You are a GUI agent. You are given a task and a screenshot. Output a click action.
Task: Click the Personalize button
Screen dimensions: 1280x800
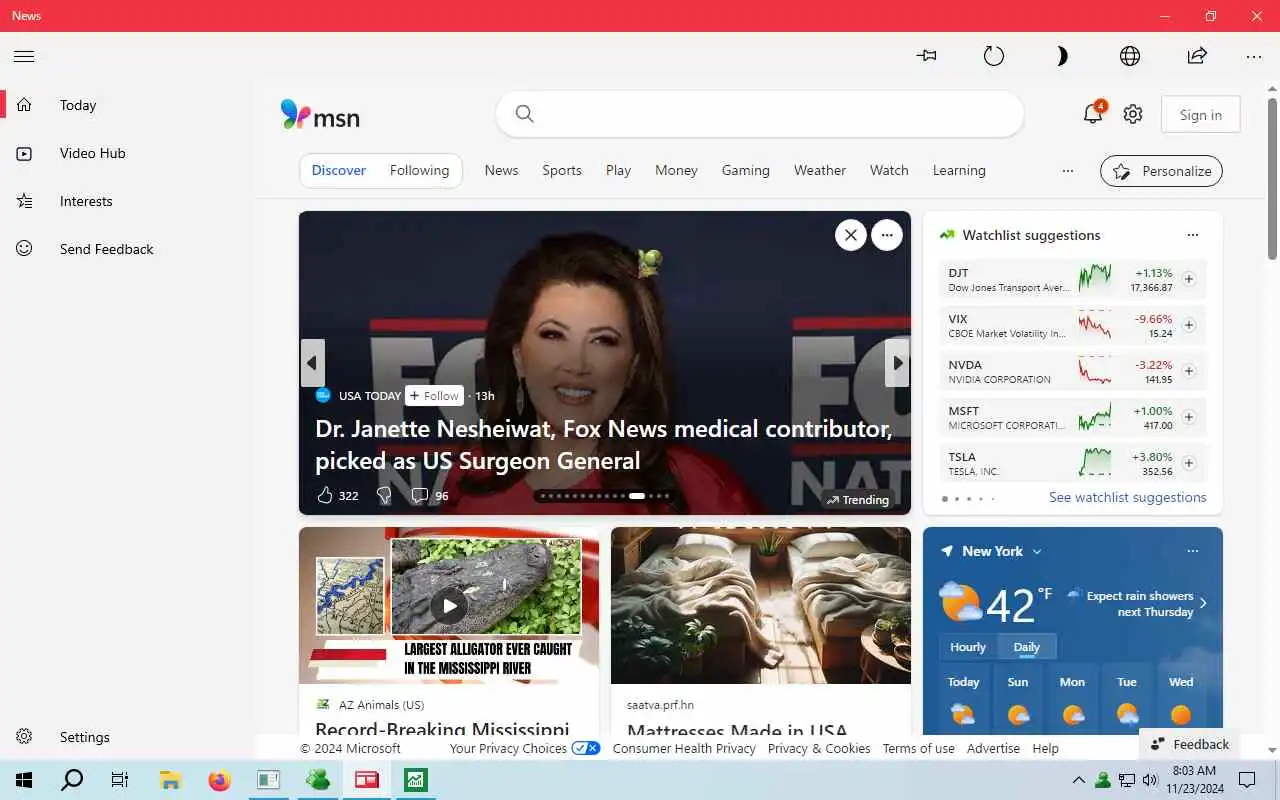[1161, 171]
